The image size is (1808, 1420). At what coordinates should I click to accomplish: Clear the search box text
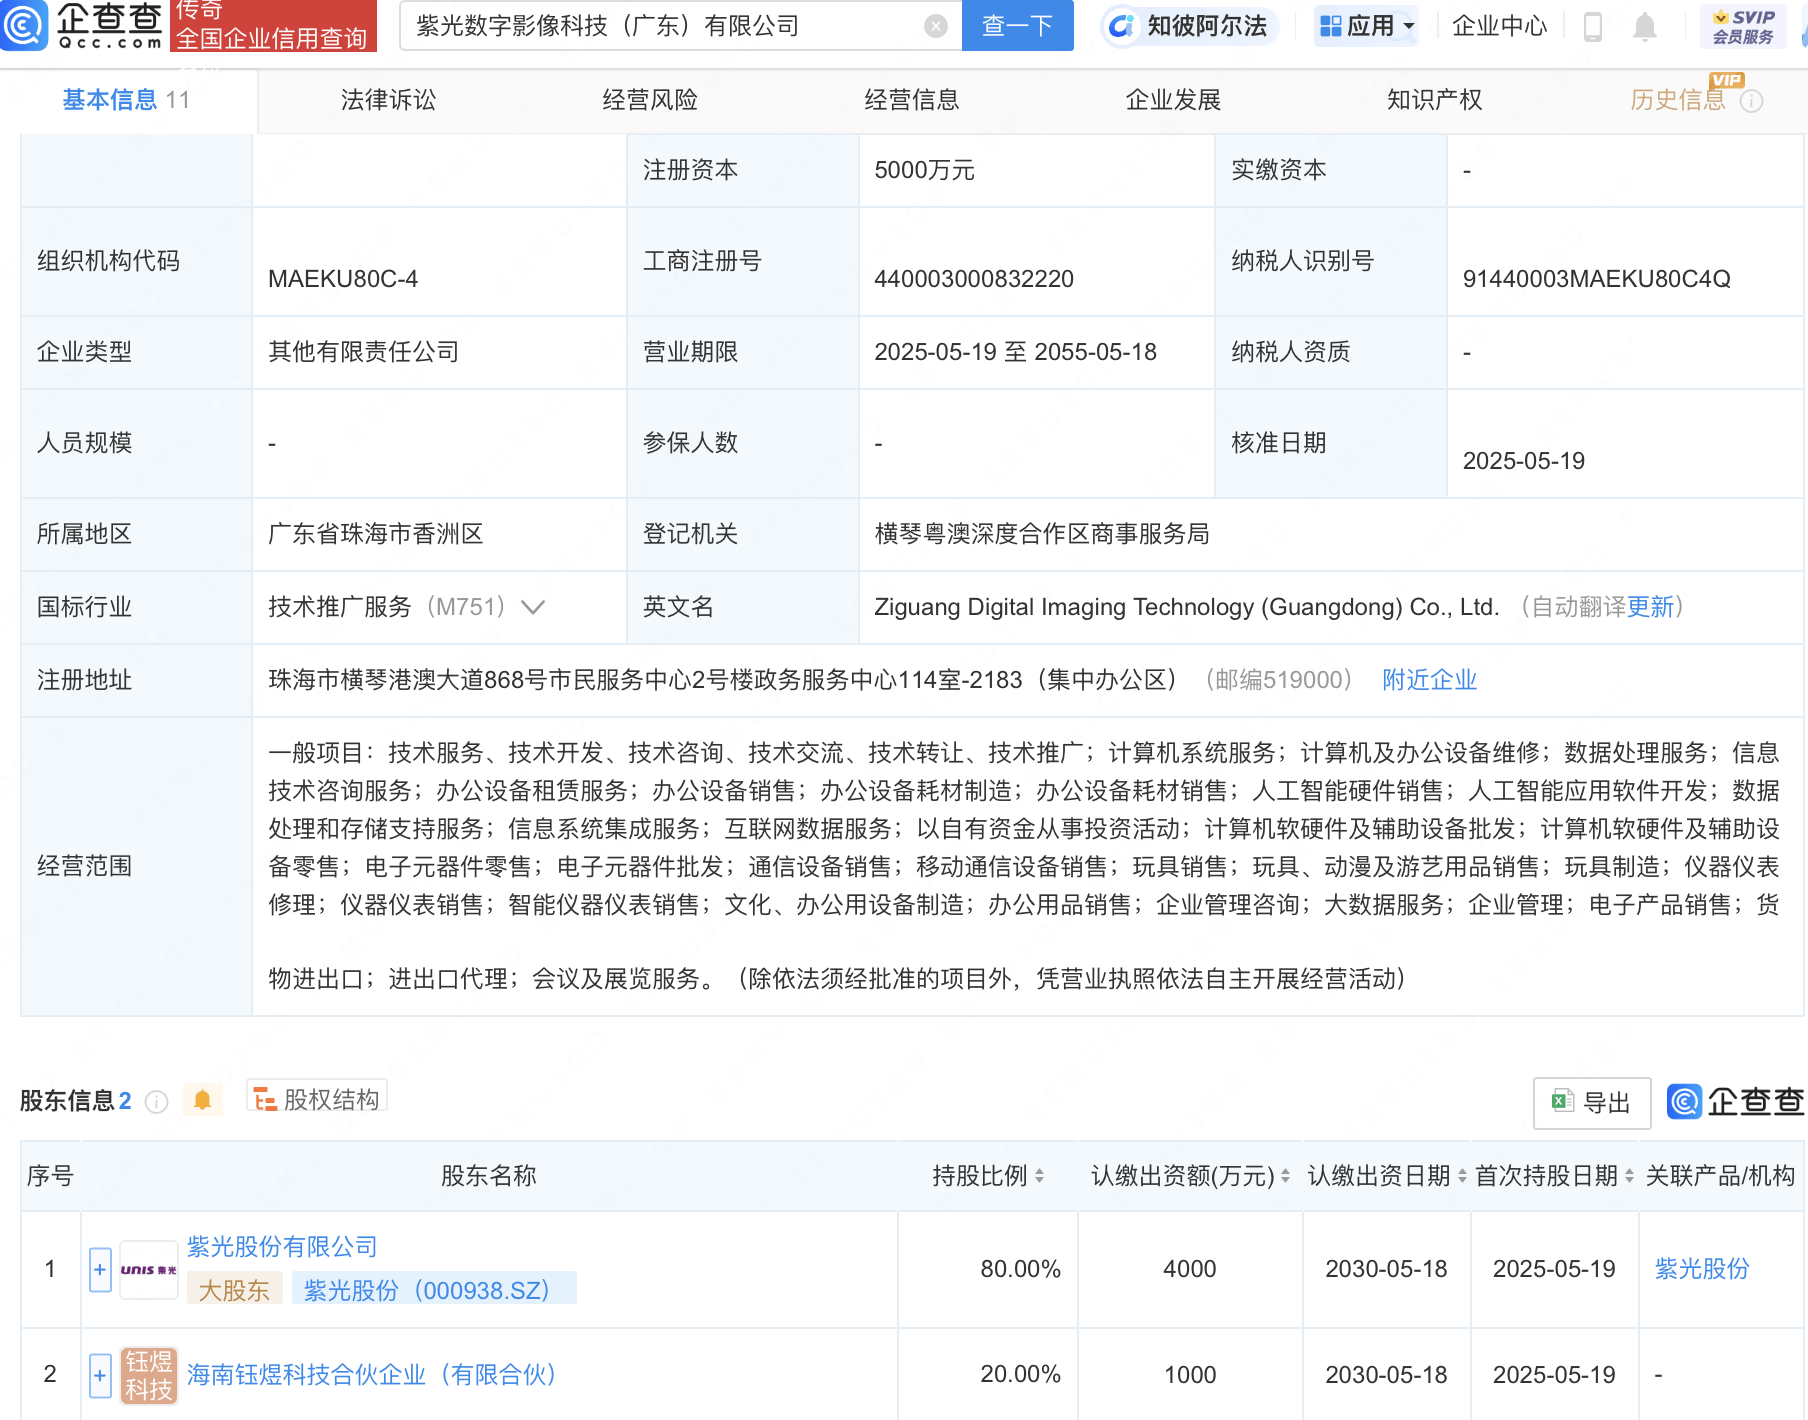[935, 26]
